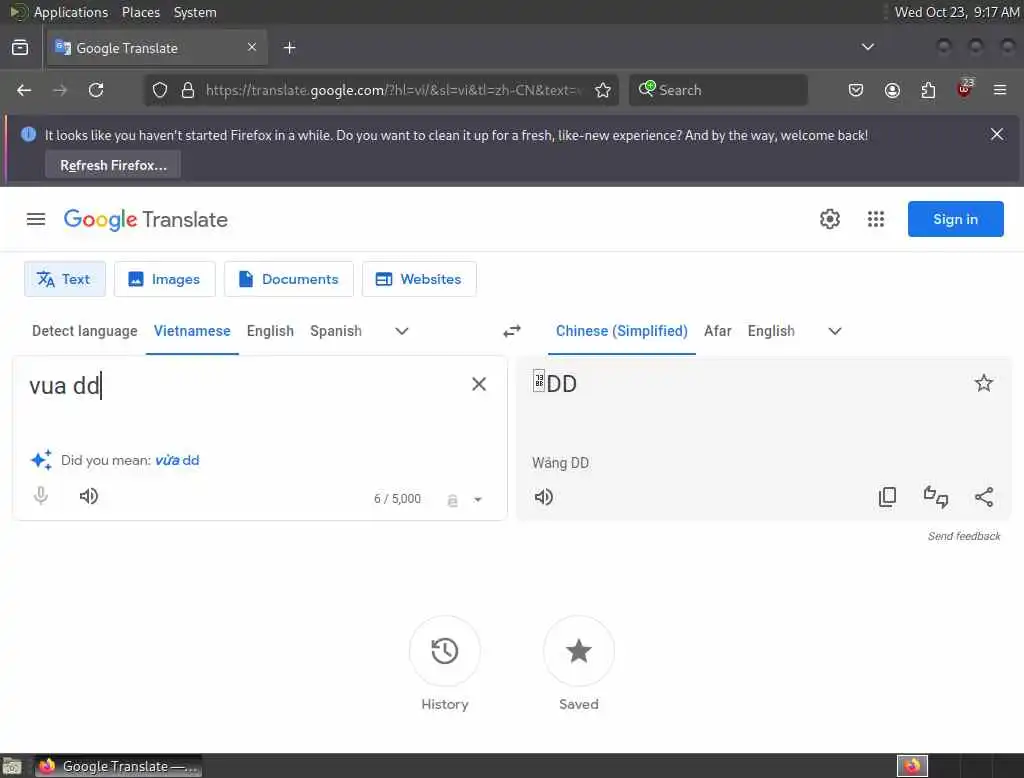1024x778 pixels.
Task: Copy the translation to clipboard
Action: (x=888, y=497)
